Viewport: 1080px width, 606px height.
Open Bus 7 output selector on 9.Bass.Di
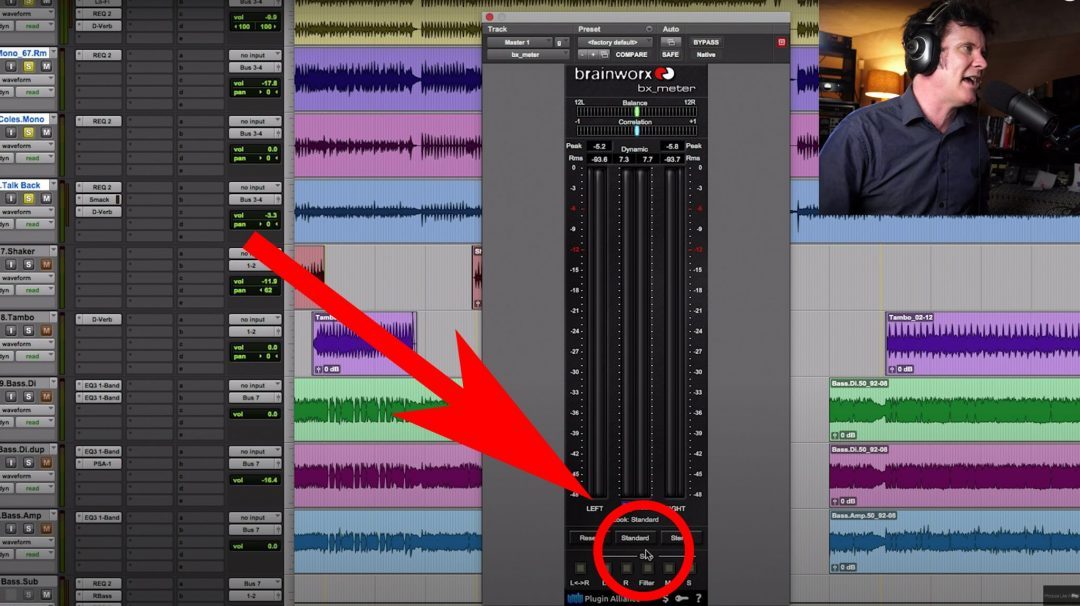click(255, 398)
